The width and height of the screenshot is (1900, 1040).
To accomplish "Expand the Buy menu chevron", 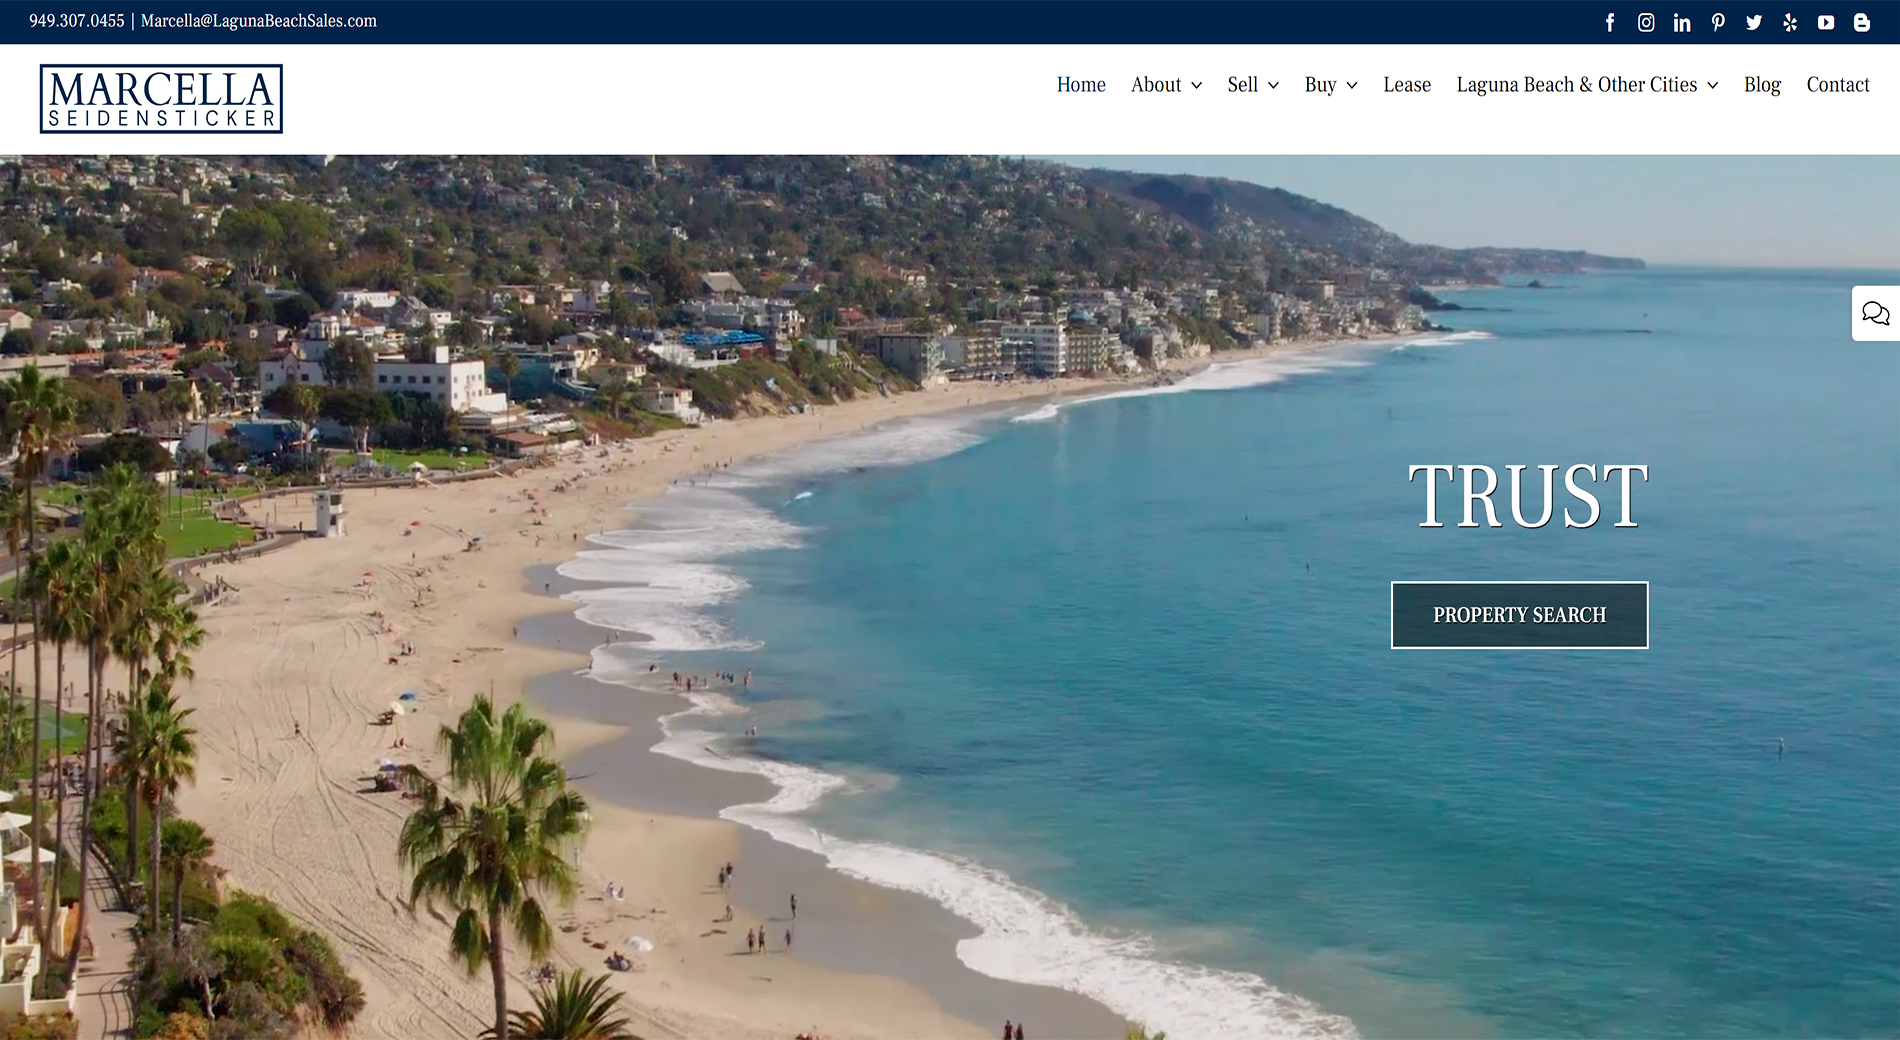I will (x=1352, y=86).
